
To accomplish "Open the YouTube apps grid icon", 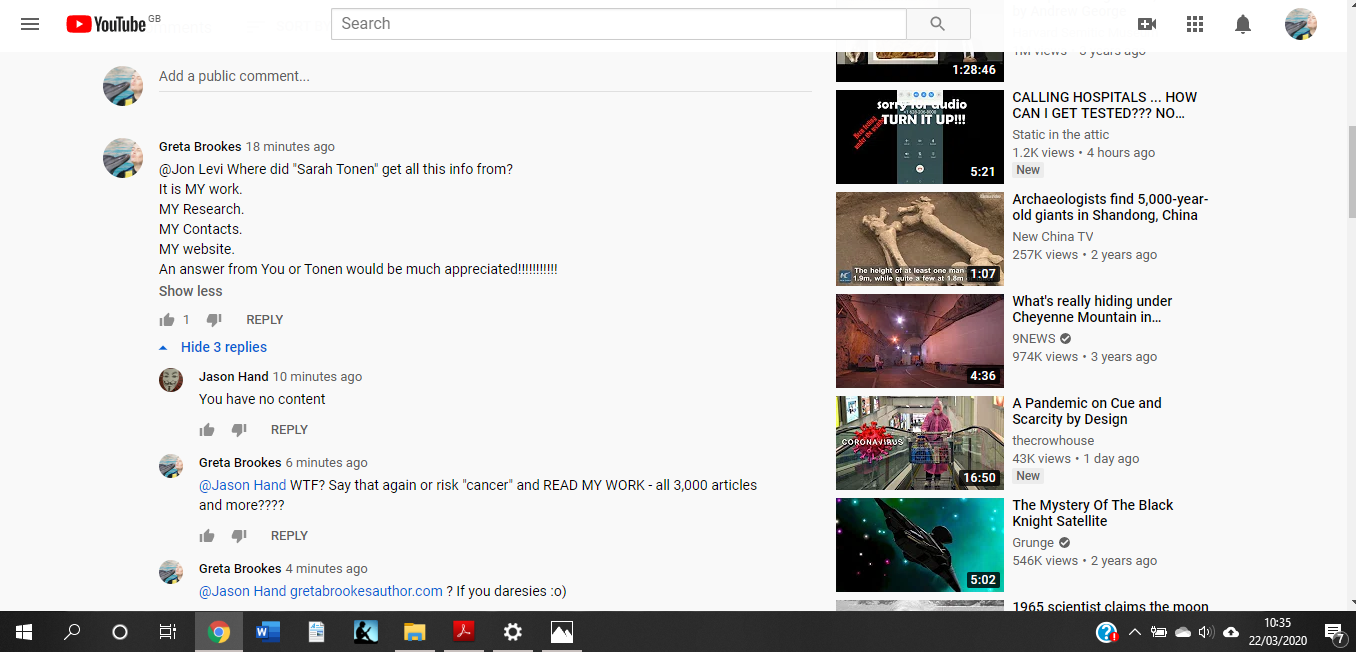I will (x=1195, y=24).
